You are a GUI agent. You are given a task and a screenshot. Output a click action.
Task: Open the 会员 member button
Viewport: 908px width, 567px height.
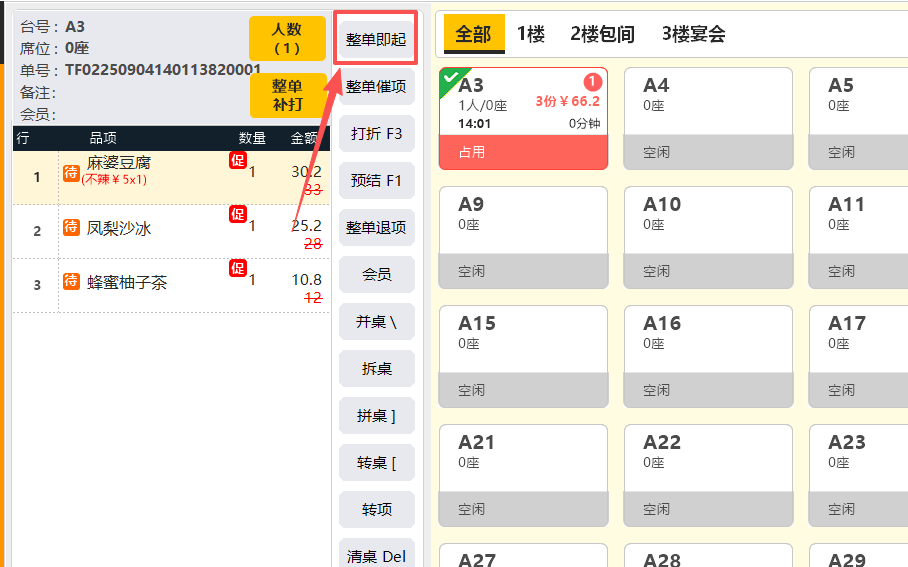point(376,274)
